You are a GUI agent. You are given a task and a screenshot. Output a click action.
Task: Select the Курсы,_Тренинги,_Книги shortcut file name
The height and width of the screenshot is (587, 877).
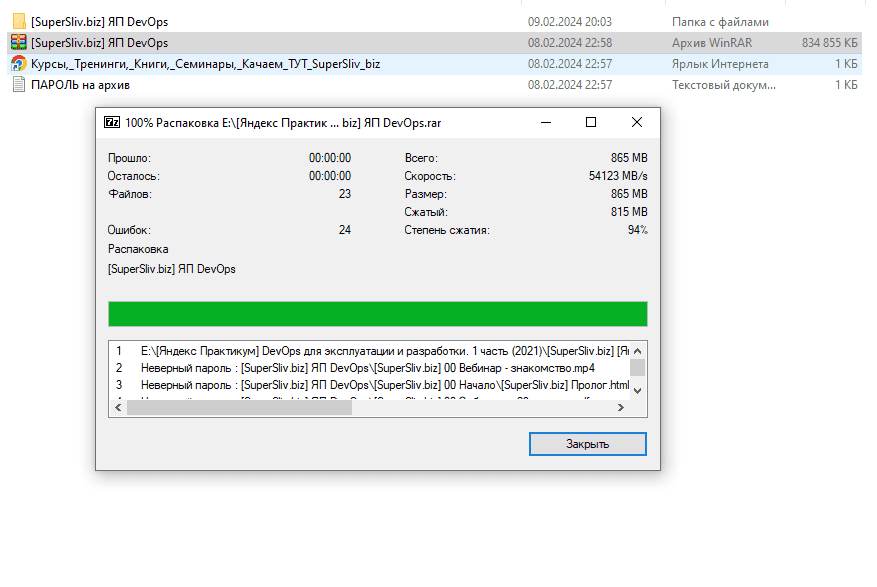tap(205, 64)
